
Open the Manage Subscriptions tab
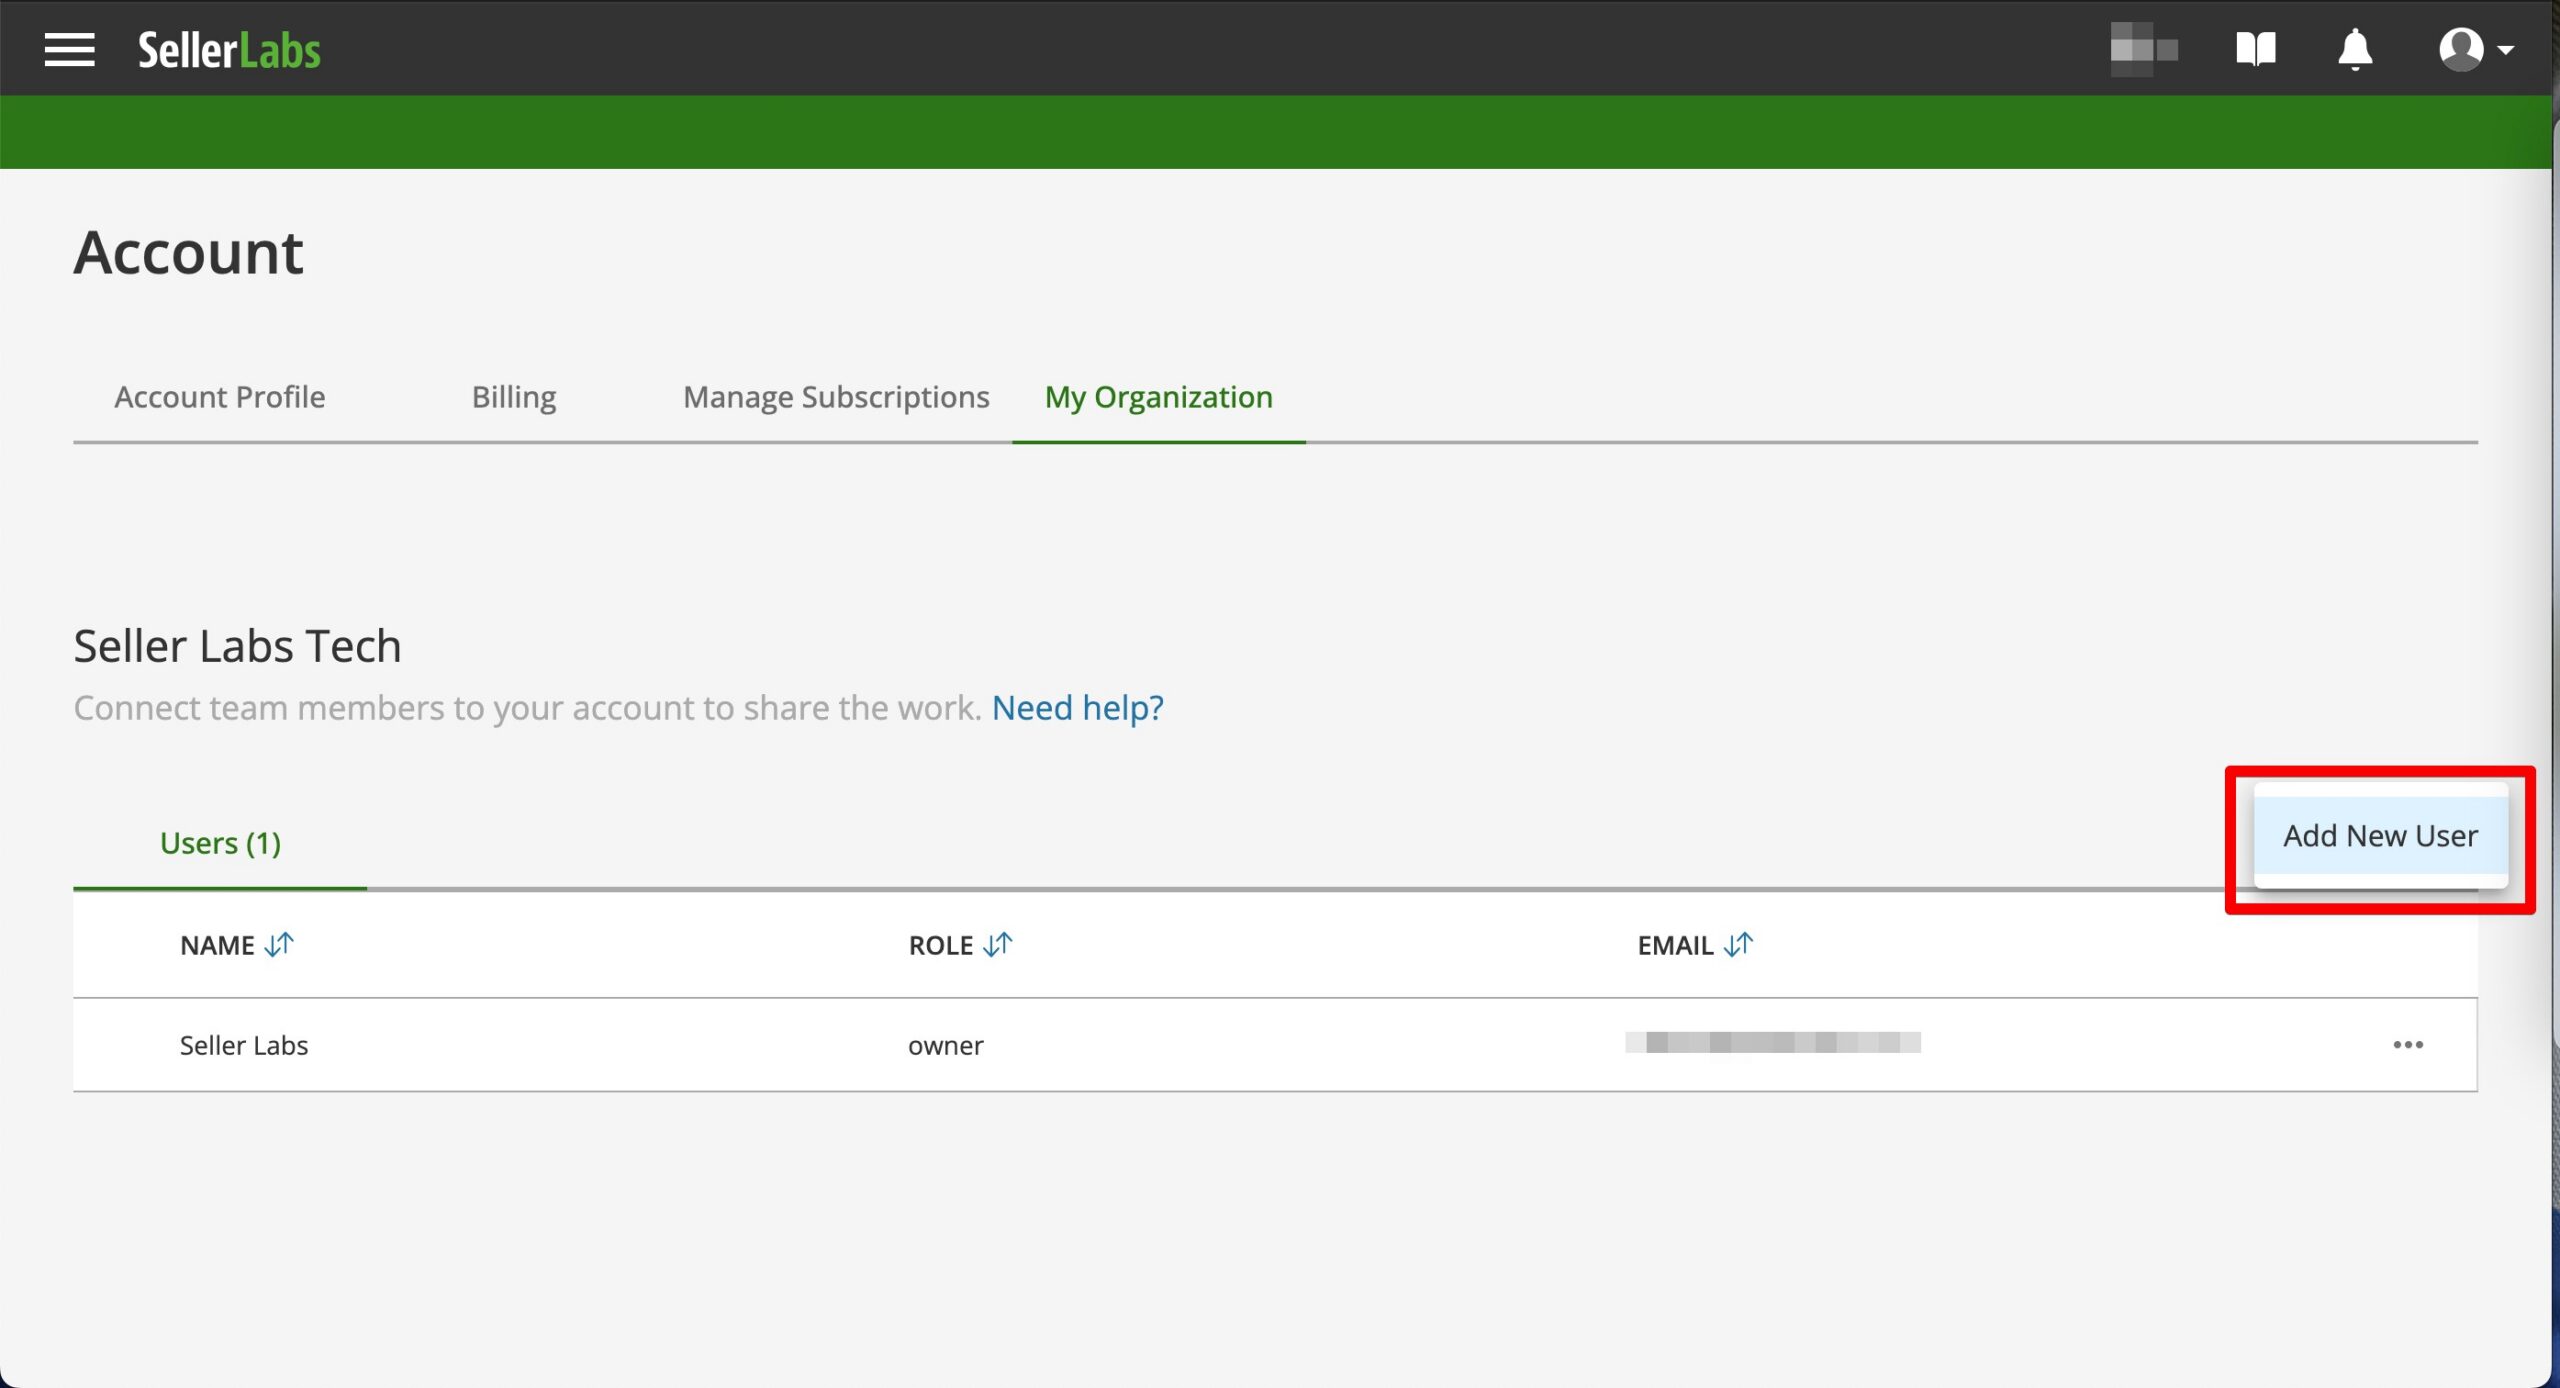pos(836,397)
